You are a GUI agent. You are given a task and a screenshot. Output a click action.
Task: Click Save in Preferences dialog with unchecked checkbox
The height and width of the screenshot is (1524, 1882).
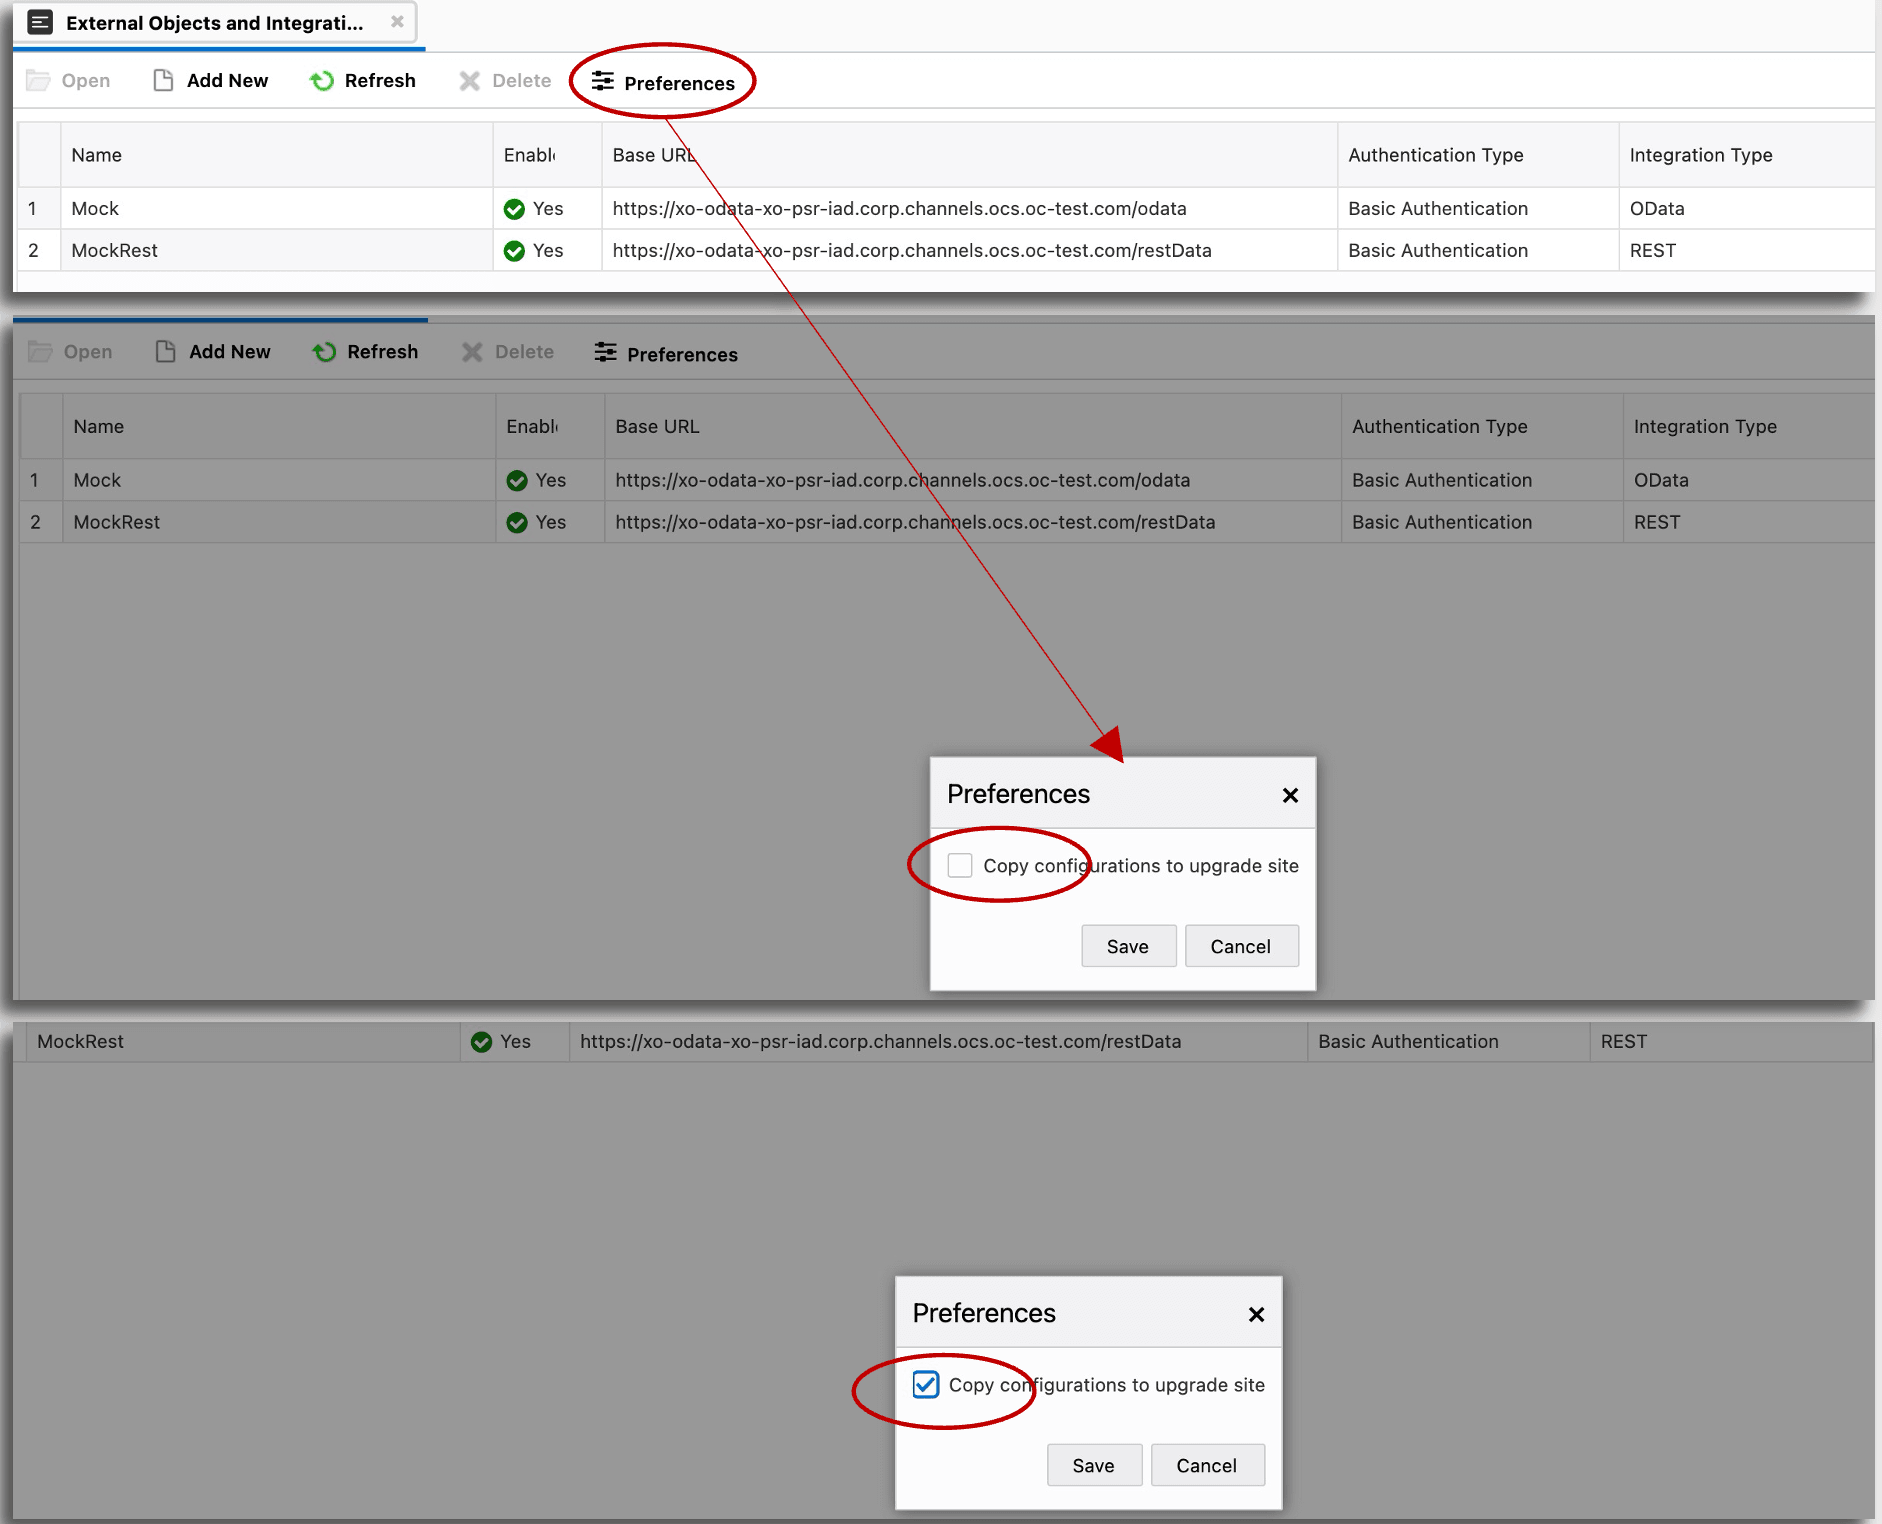click(x=1128, y=946)
